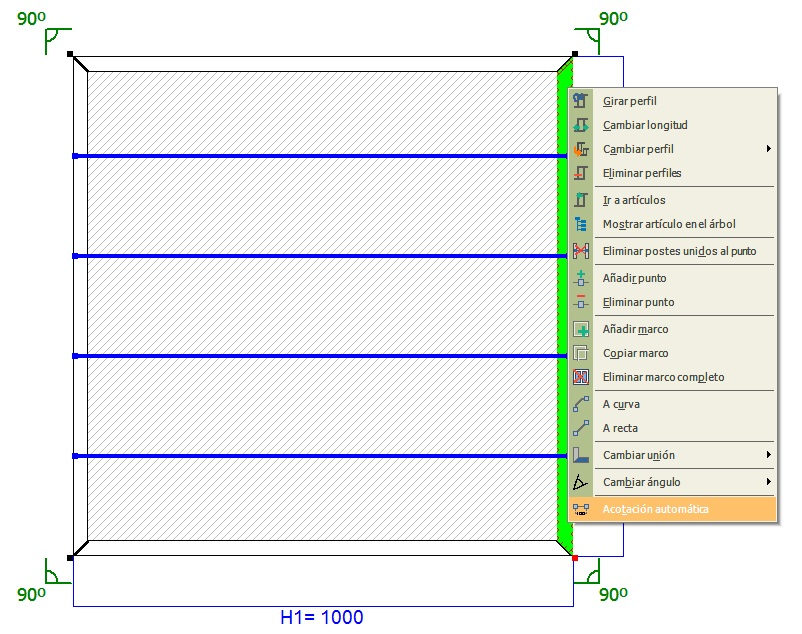Screen dimensions: 802x634
Task: Expand the Cambiar ángulo submenu
Action: coord(673,482)
